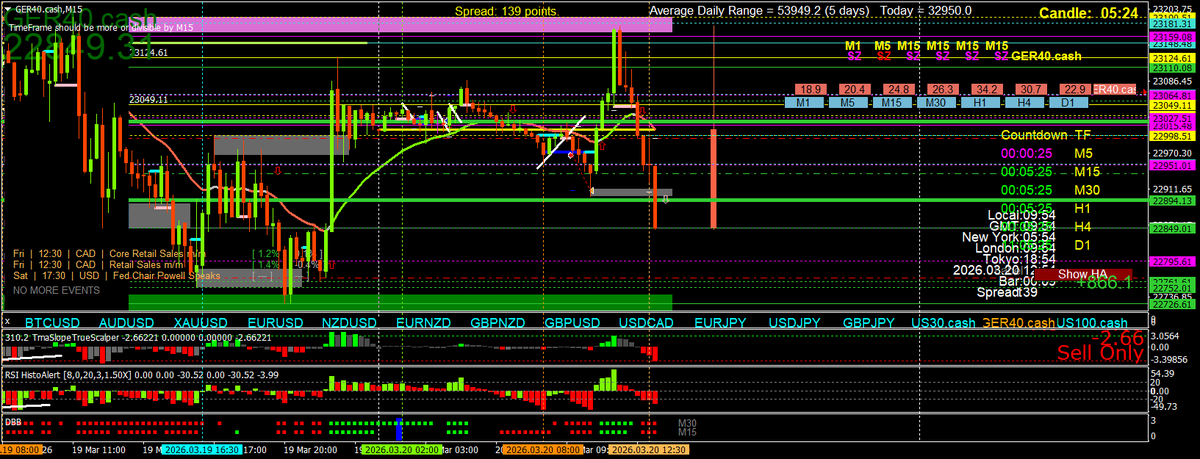Click the NO MORE EVENTS text
The height and width of the screenshot is (459, 1200).
coord(57,290)
